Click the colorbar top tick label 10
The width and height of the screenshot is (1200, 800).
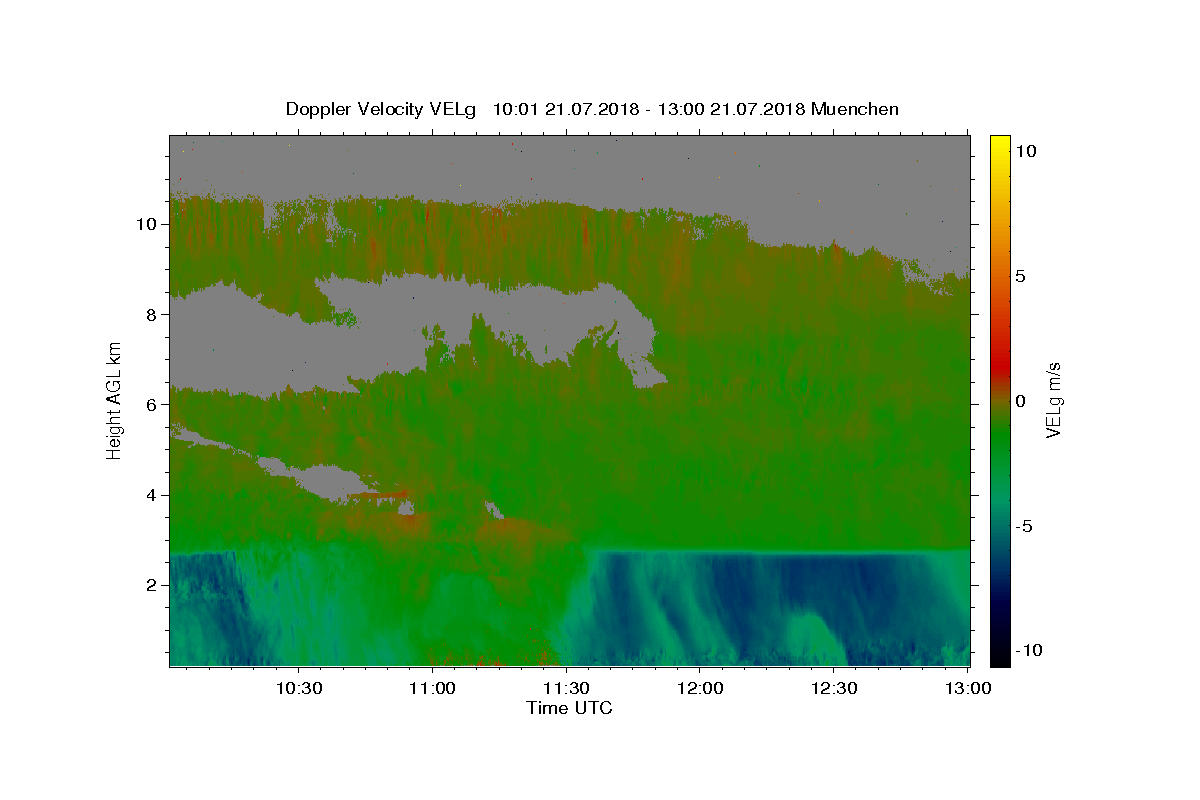click(1025, 151)
